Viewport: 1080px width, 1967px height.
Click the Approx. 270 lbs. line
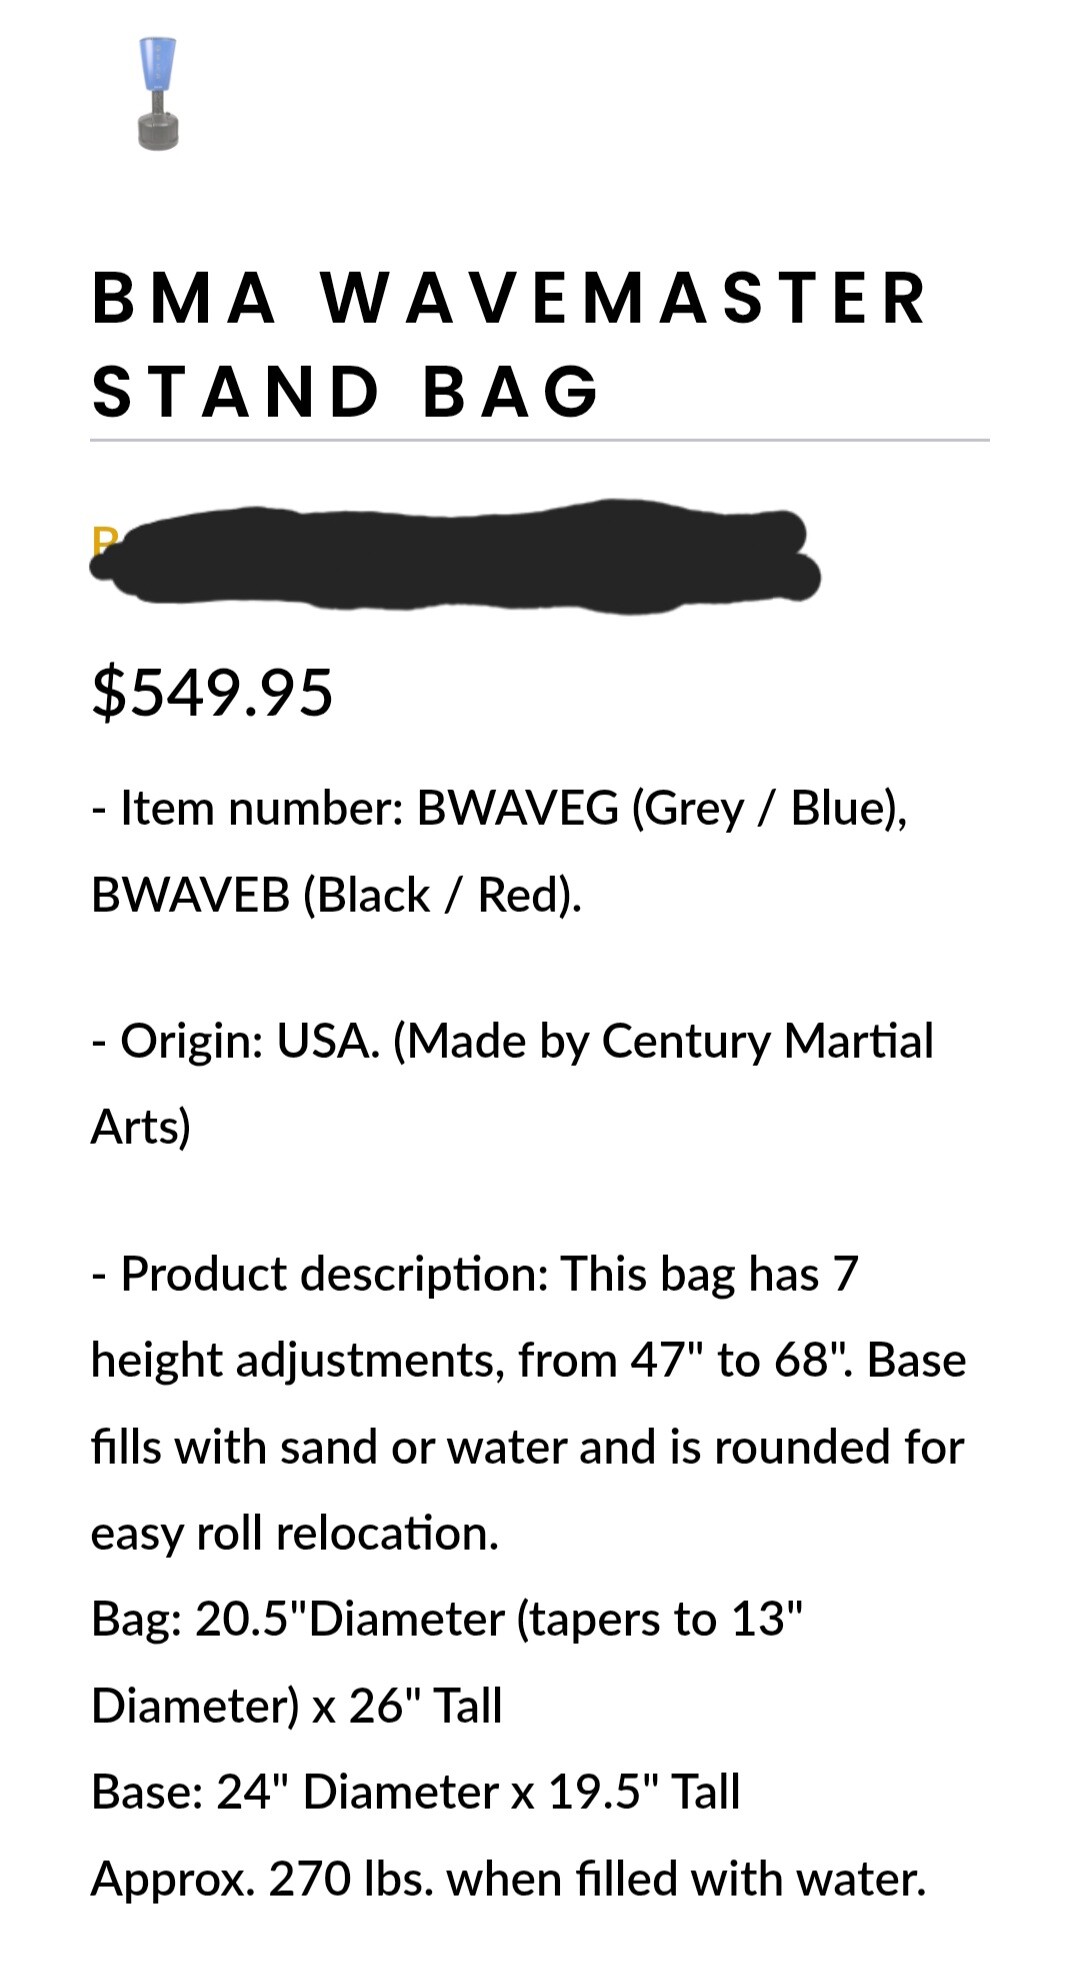[508, 1879]
